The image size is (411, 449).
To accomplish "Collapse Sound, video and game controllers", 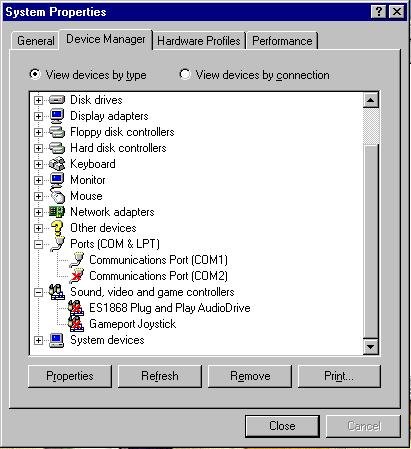I will [x=38, y=292].
